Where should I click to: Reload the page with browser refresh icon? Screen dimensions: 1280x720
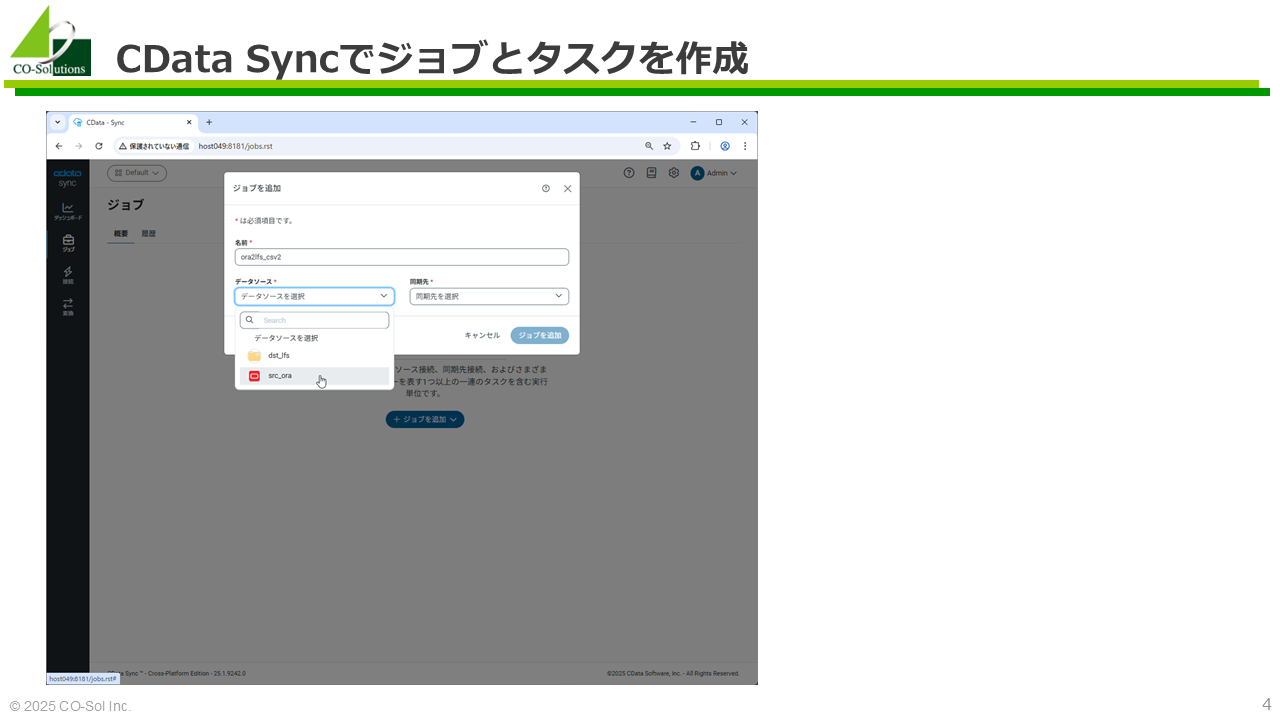click(x=99, y=146)
